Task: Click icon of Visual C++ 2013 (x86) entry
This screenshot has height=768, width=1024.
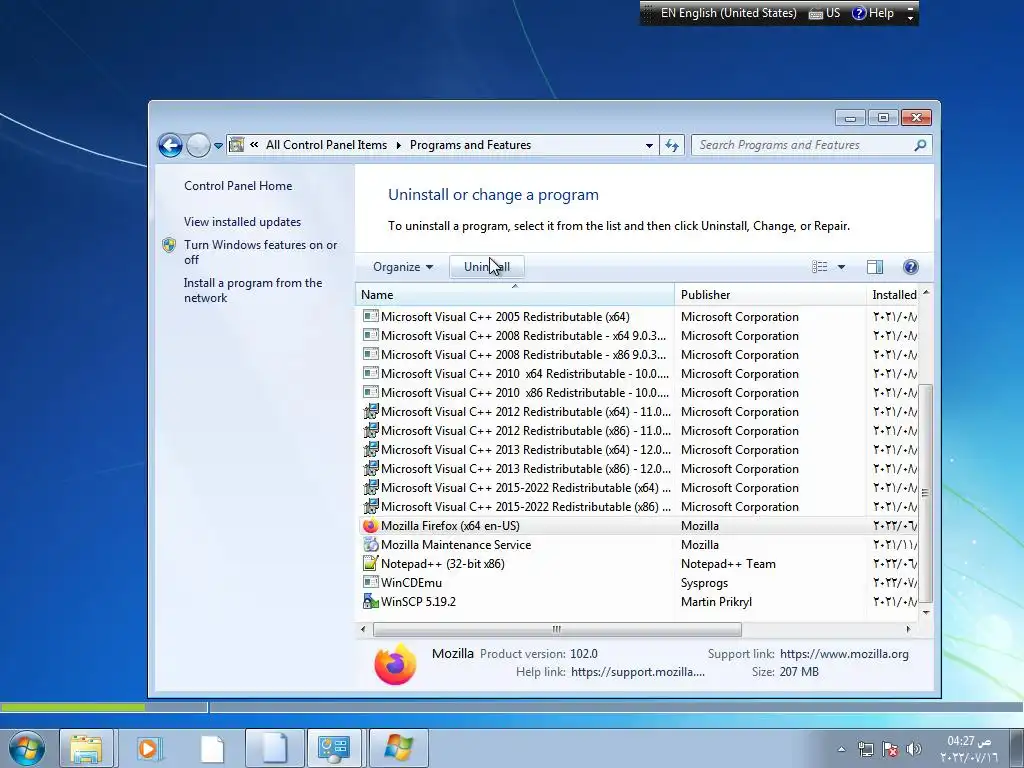Action: click(x=370, y=468)
